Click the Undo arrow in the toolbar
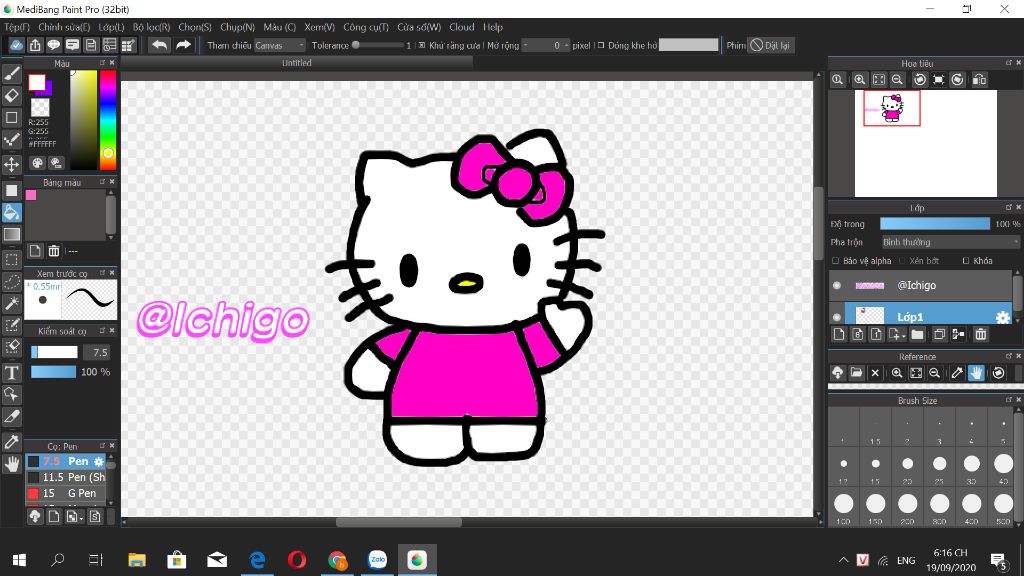 (159, 45)
